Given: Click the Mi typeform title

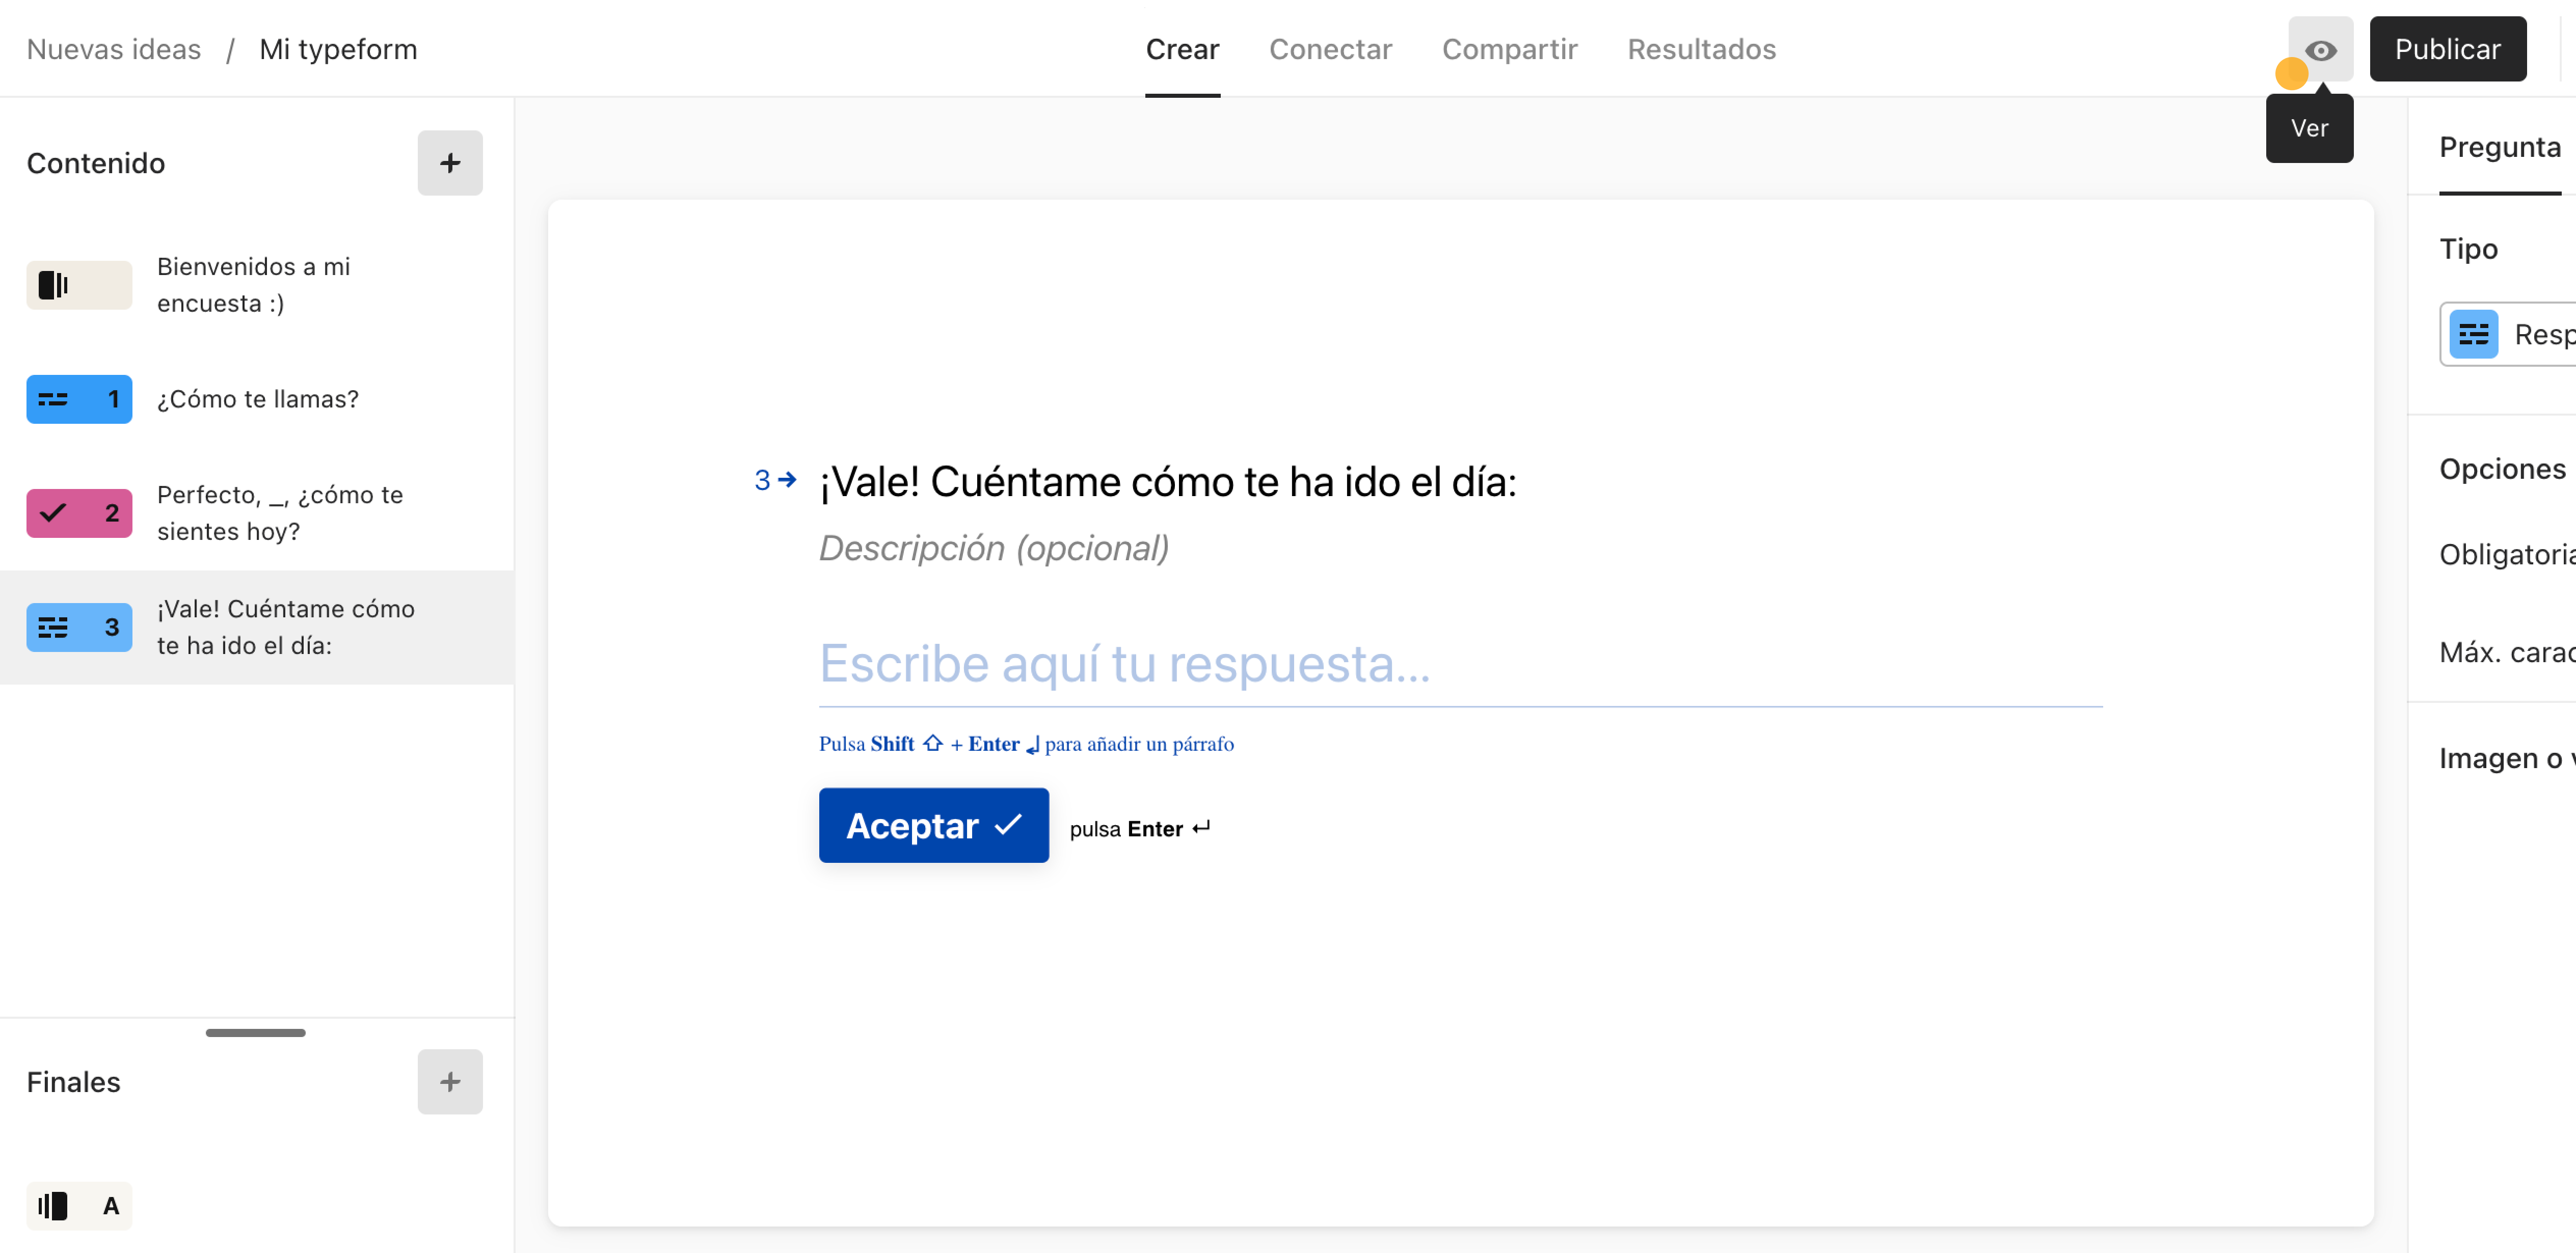Looking at the screenshot, I should tap(338, 49).
